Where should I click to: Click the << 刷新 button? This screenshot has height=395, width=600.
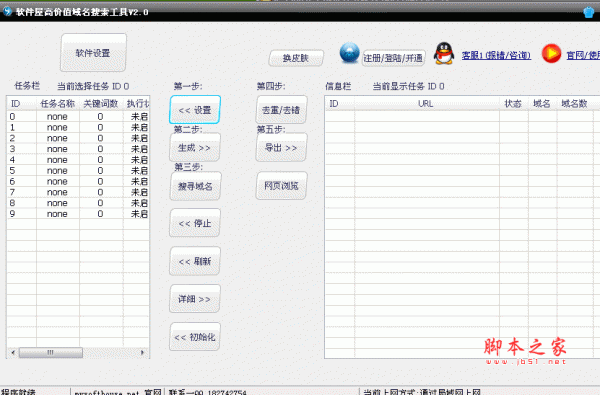tap(195, 261)
